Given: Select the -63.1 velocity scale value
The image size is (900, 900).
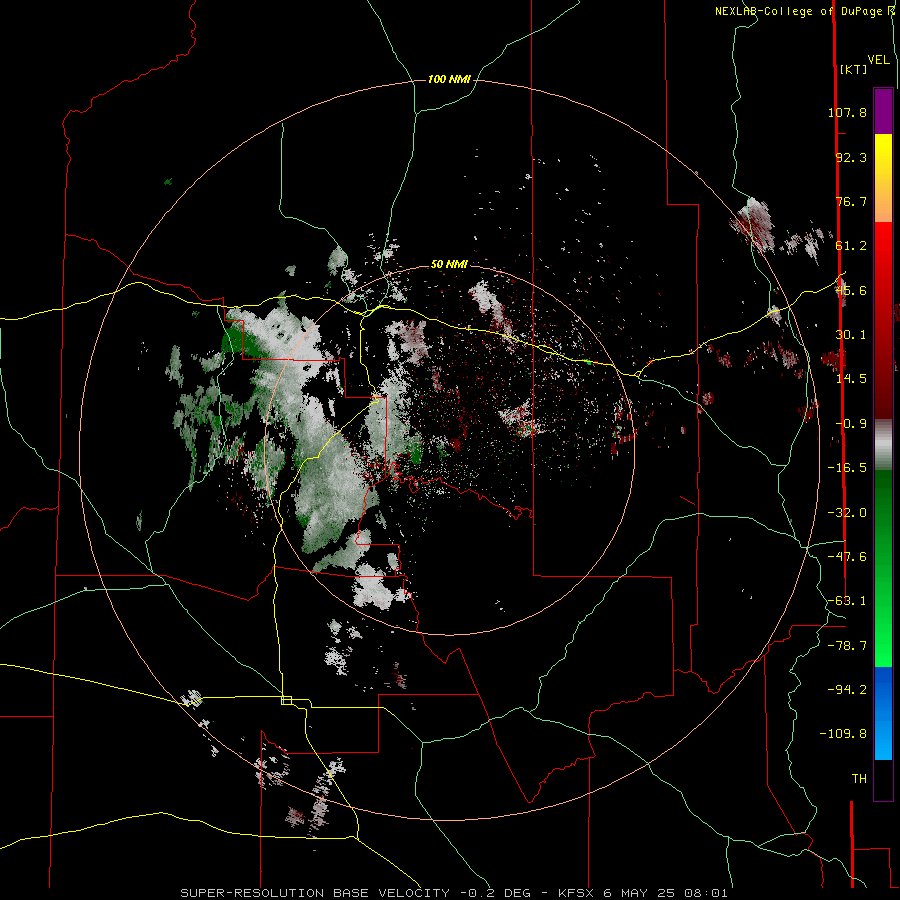Looking at the screenshot, I should click(847, 601).
